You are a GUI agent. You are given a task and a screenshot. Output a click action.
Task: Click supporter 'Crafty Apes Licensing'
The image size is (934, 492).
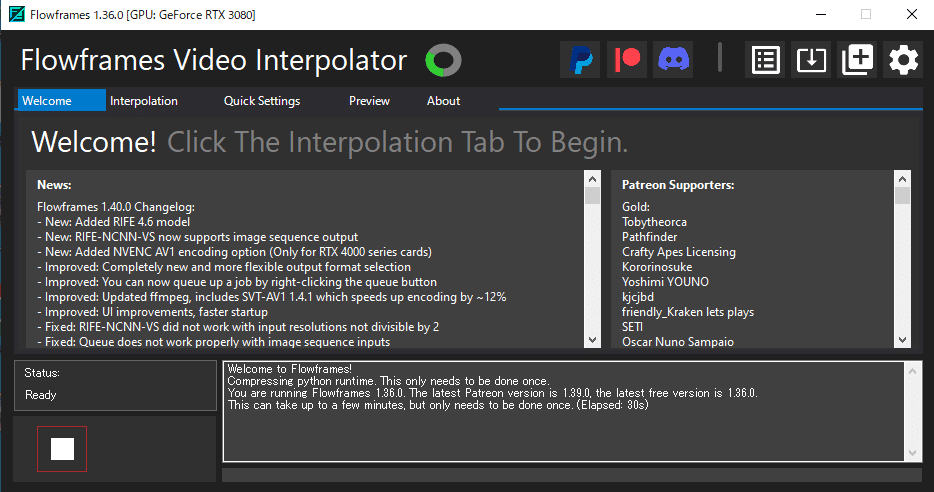pyautogui.click(x=678, y=252)
